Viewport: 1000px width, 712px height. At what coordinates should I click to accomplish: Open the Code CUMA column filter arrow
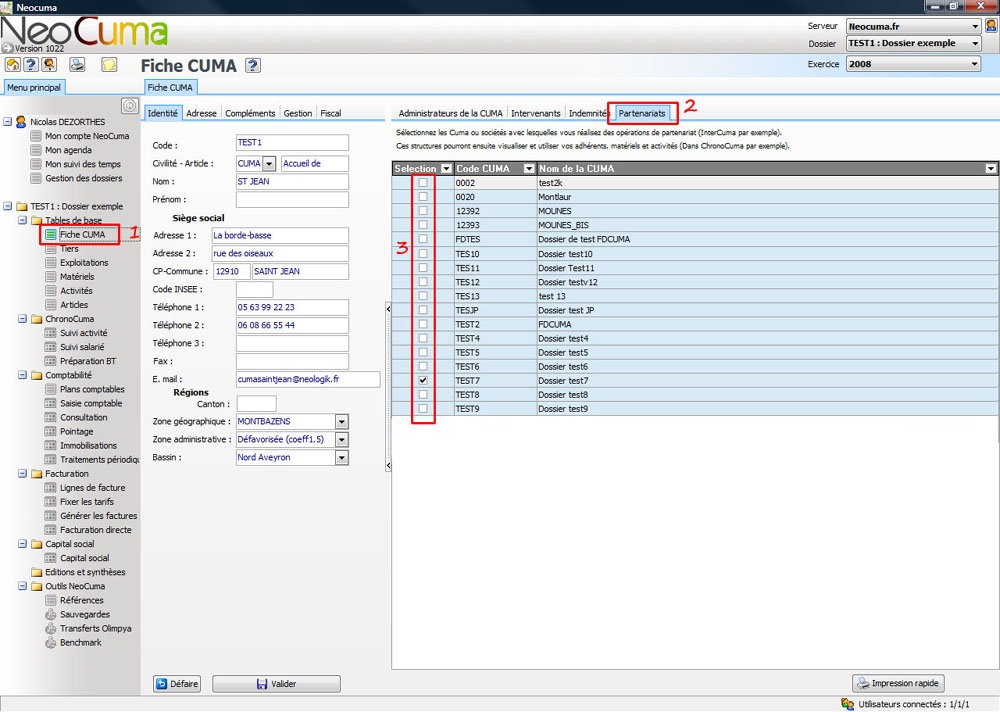529,168
